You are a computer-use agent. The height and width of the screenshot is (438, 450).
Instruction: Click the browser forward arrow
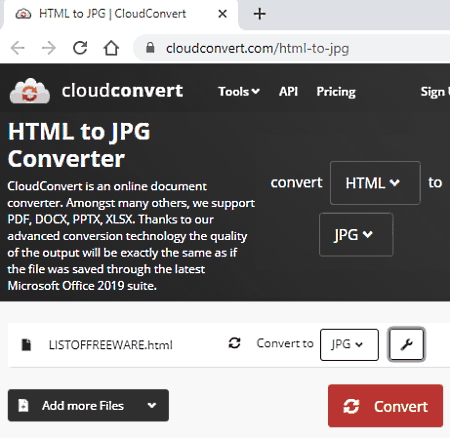click(49, 48)
